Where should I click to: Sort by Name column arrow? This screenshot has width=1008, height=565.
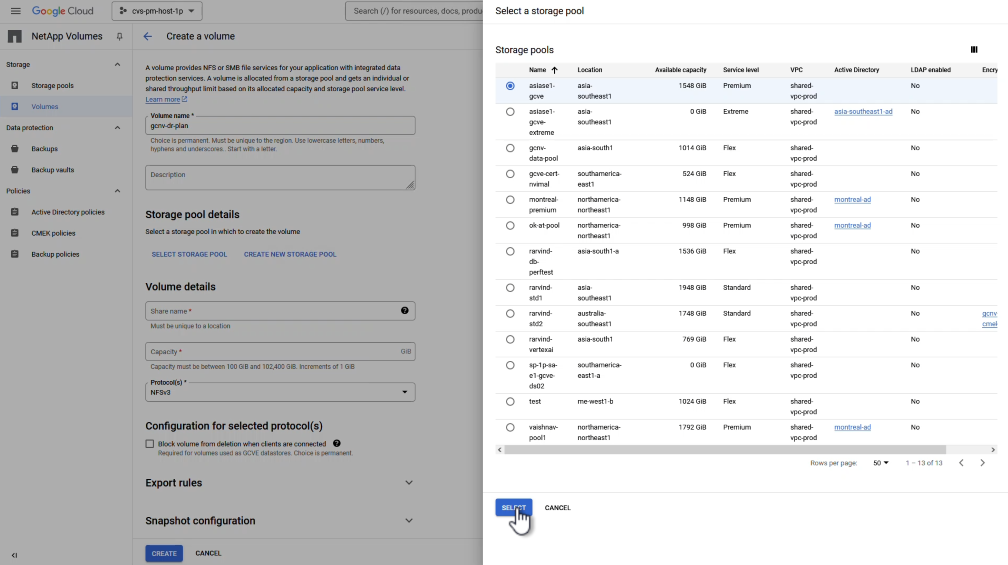(554, 70)
